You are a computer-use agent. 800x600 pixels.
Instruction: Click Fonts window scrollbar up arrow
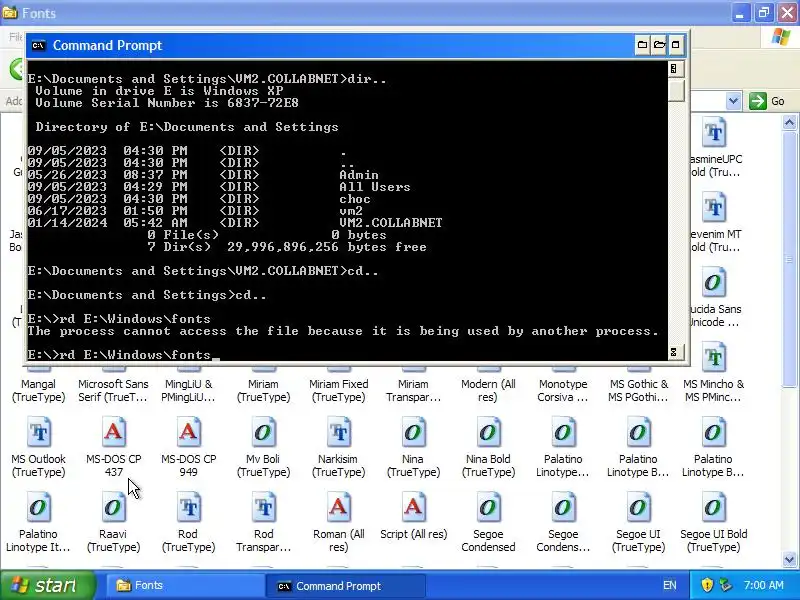789,122
